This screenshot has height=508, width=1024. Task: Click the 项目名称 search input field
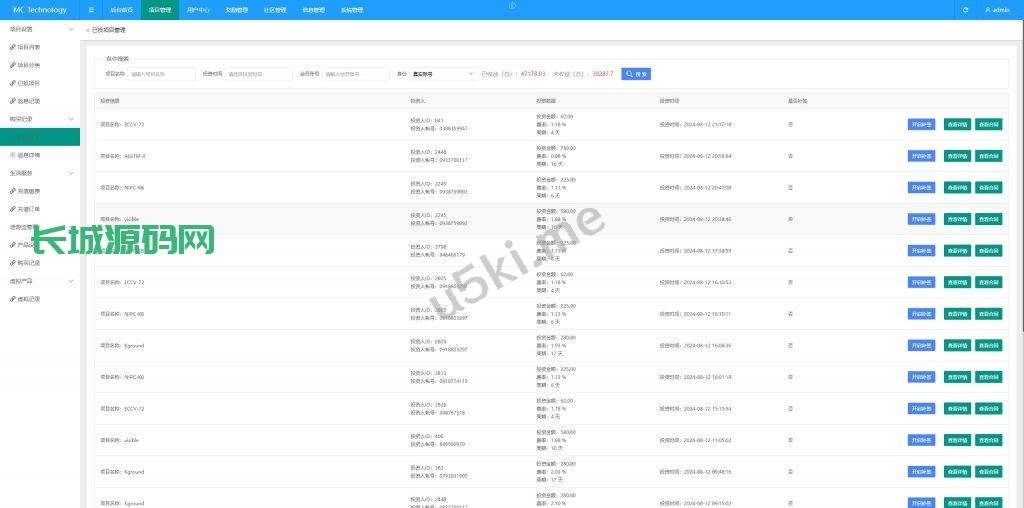point(162,74)
